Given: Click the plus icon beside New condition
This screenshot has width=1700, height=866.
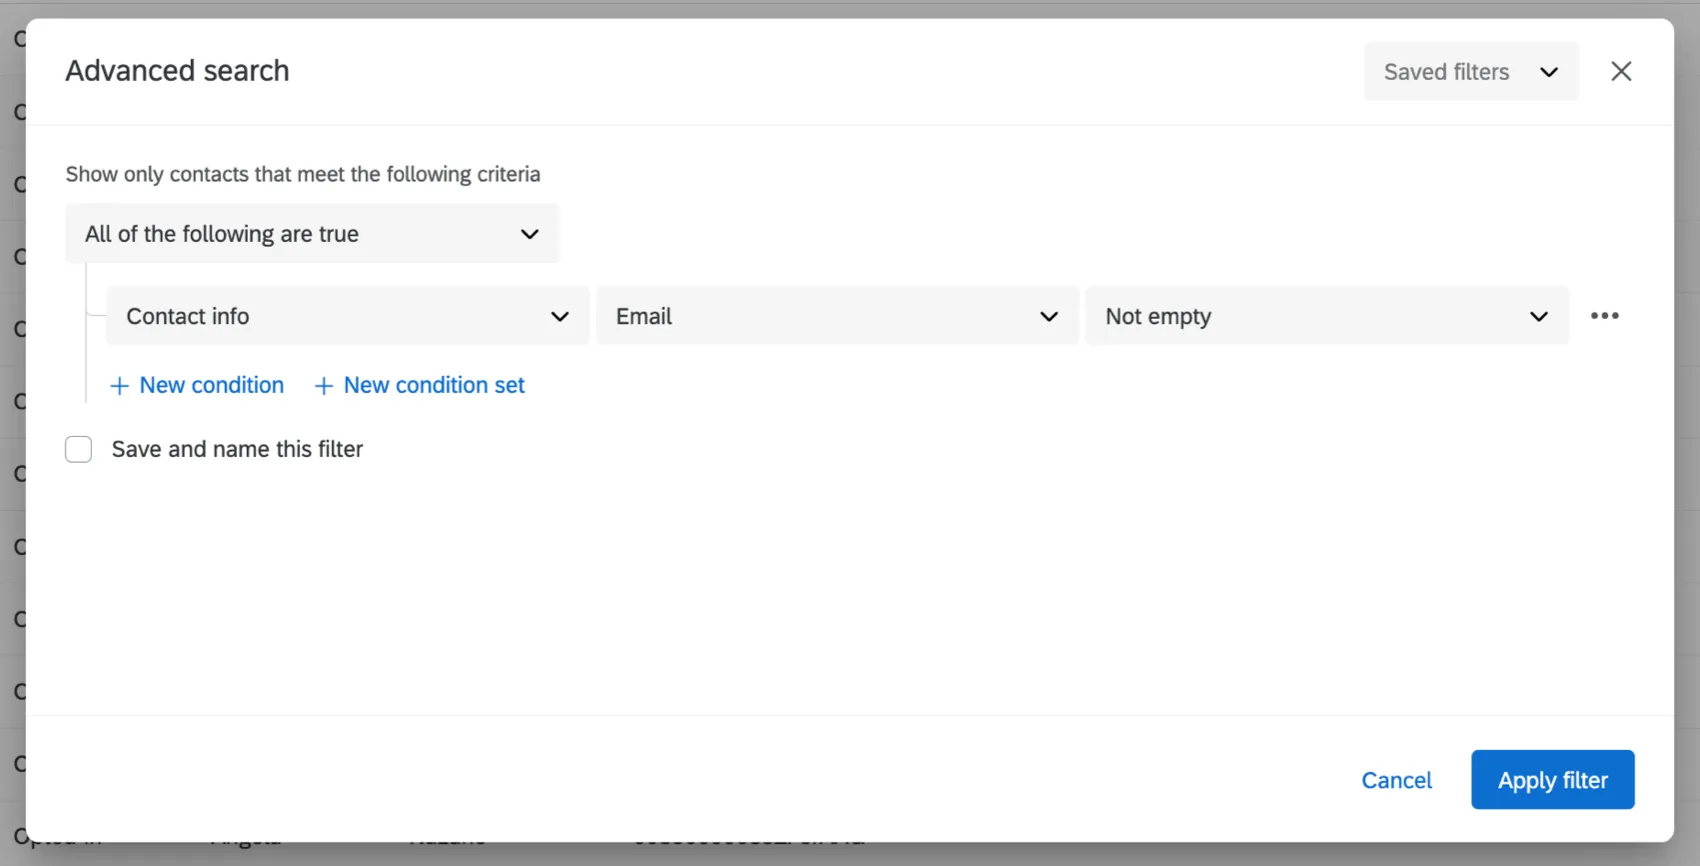Looking at the screenshot, I should [119, 385].
